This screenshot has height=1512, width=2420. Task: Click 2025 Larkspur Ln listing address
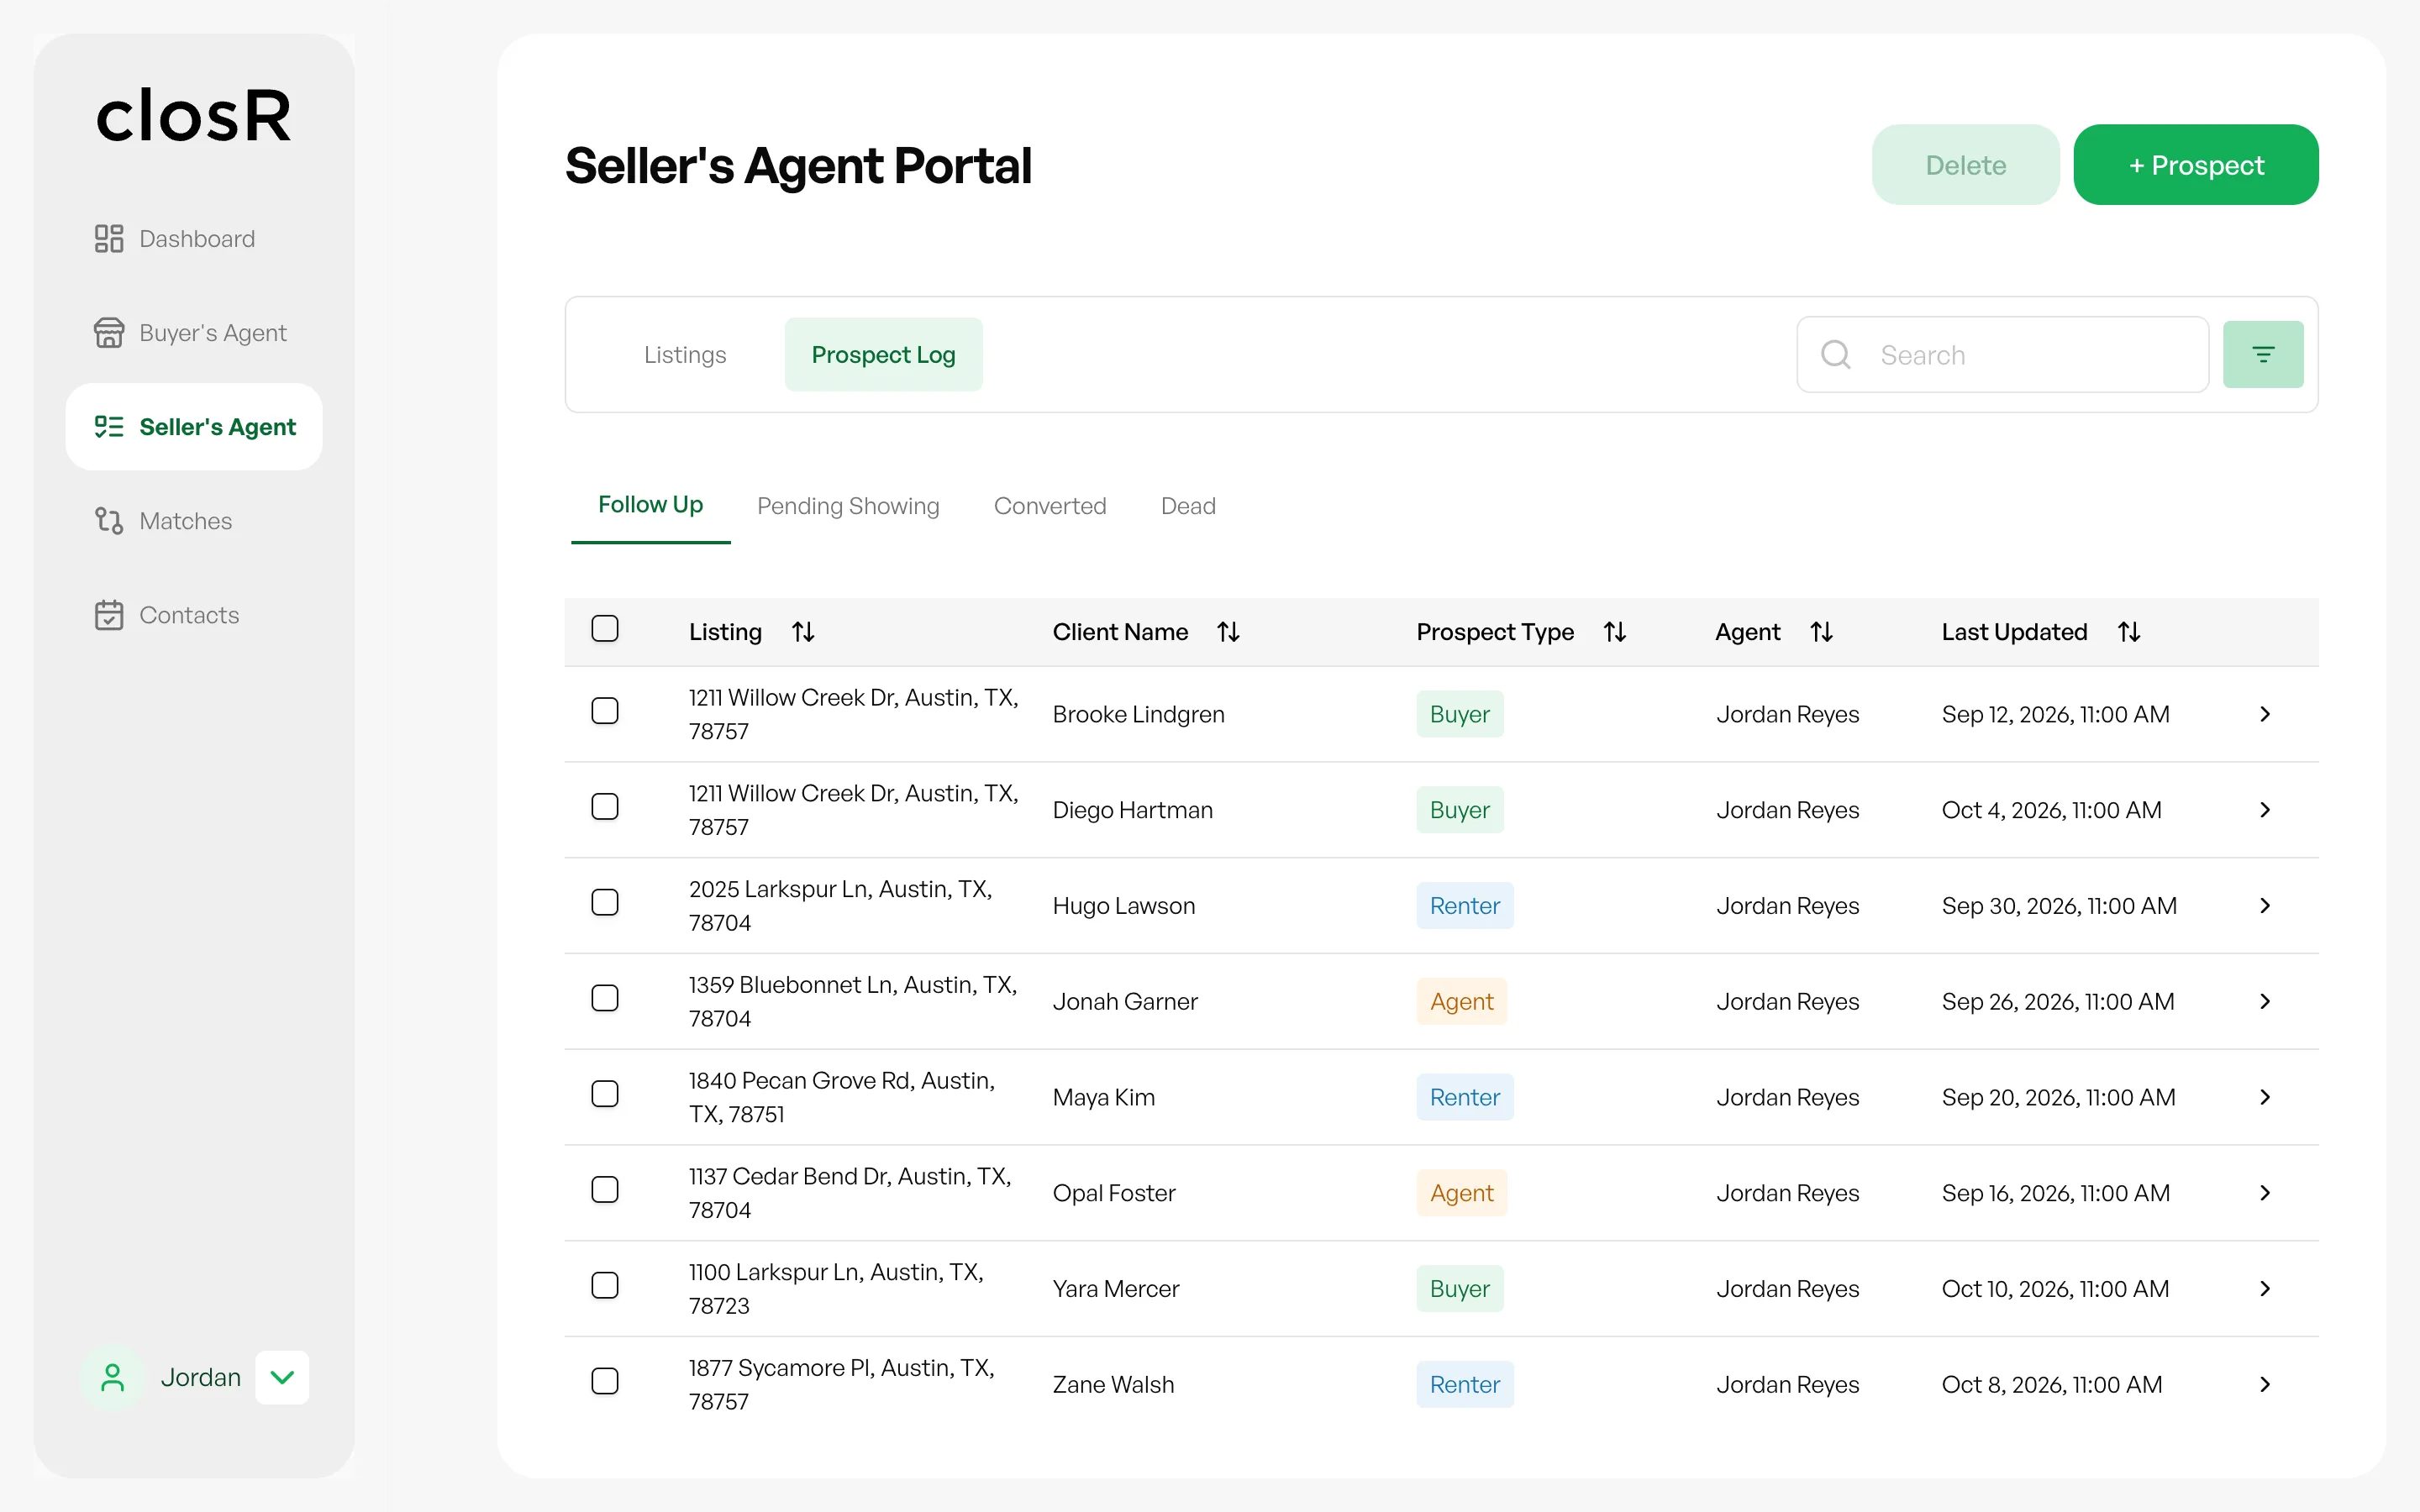(841, 906)
